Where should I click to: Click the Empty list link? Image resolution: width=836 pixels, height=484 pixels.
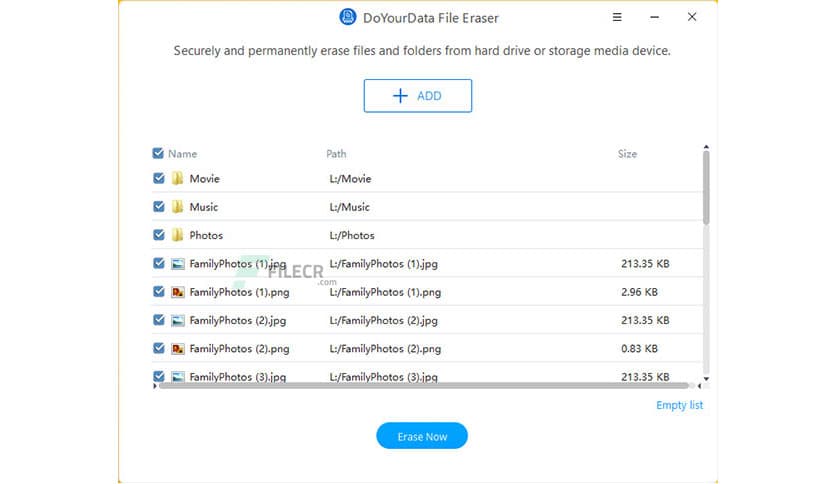click(679, 405)
